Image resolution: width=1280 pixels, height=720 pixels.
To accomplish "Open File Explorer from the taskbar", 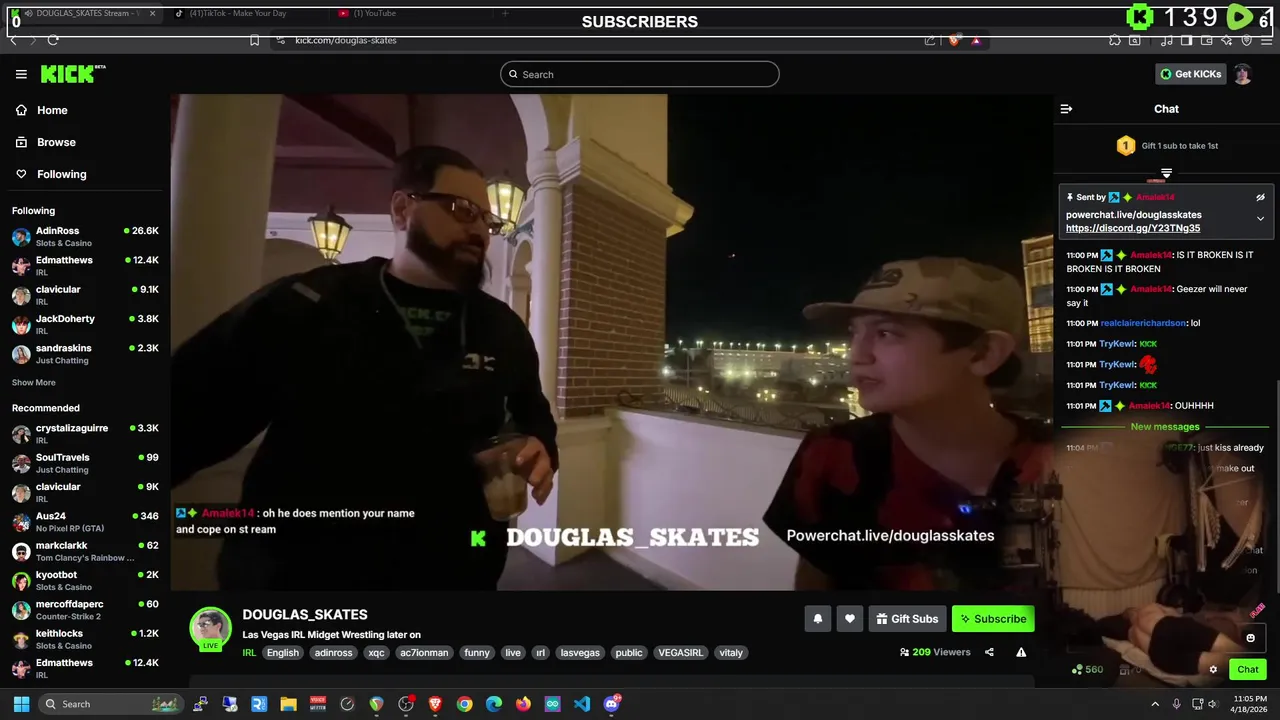I will tap(288, 704).
